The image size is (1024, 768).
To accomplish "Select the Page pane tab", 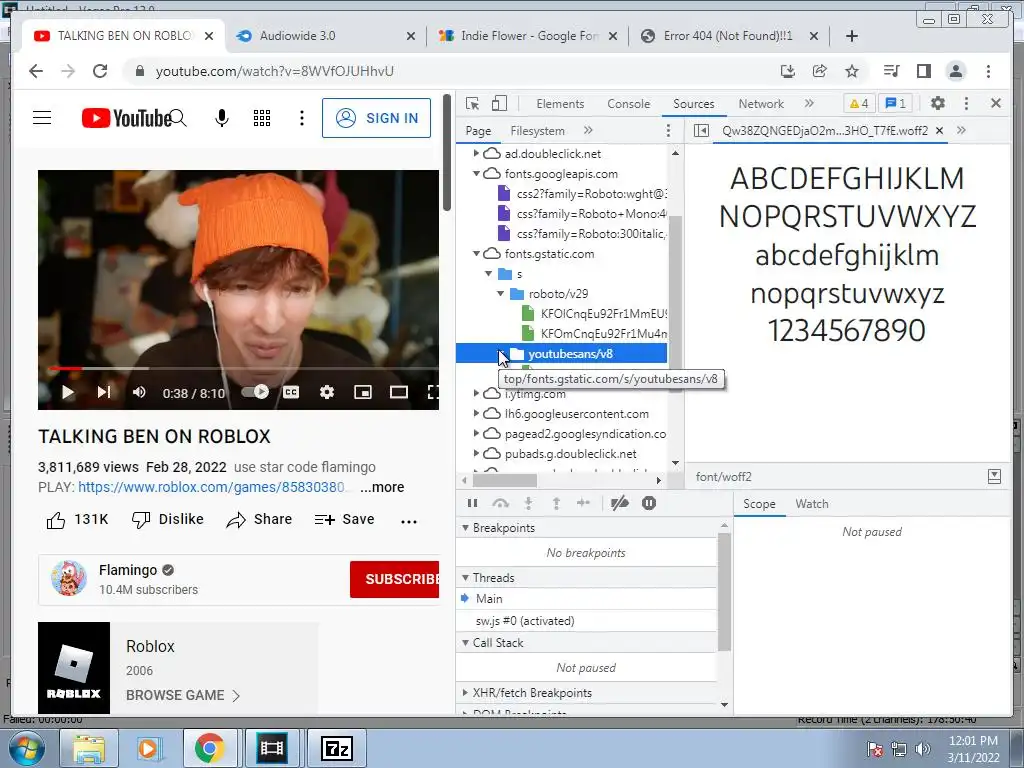I will coord(478,131).
